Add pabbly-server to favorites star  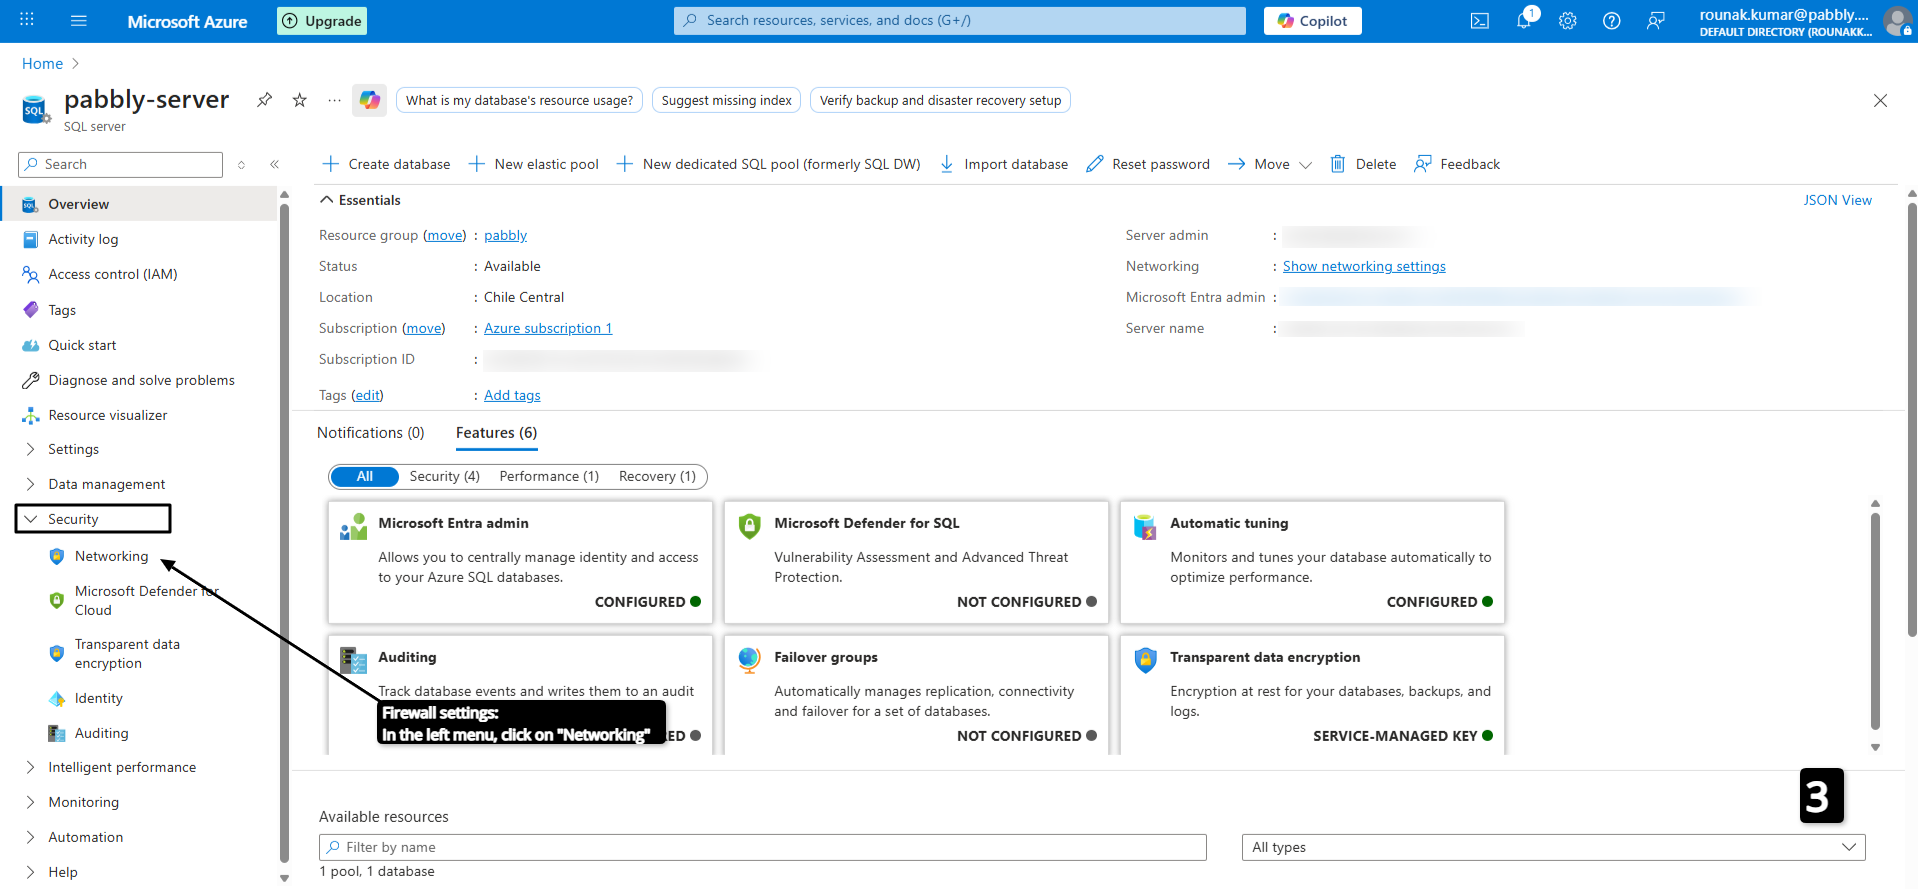pos(299,100)
